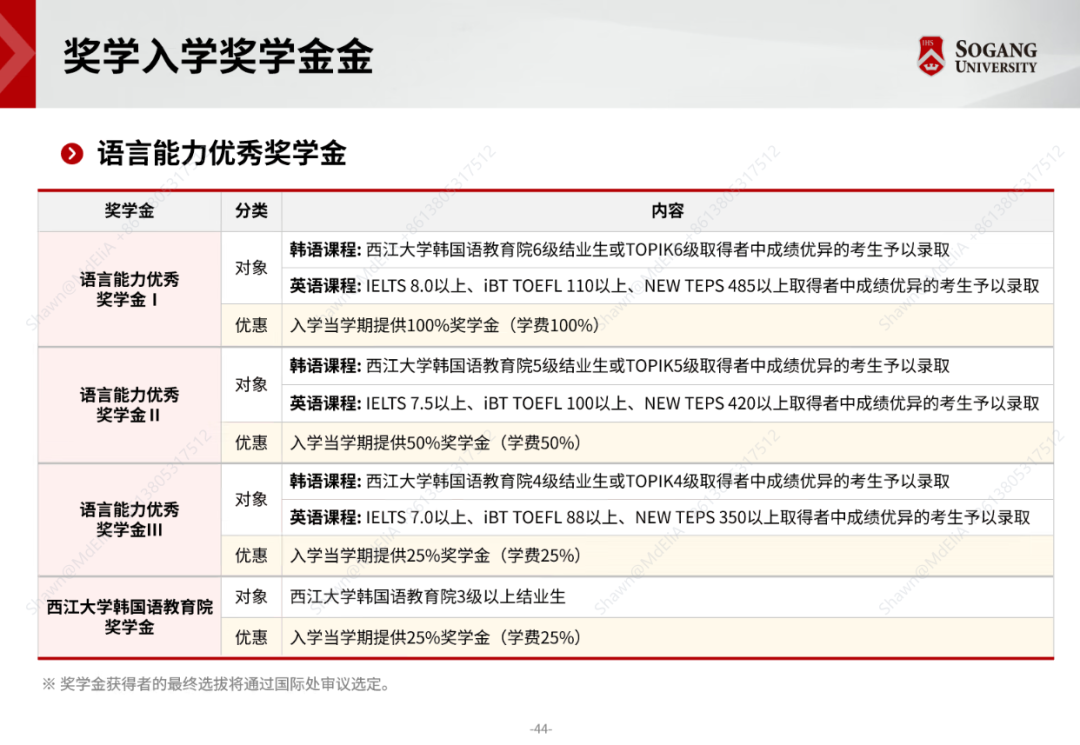Viewport: 1080px width, 745px height.
Task: Click the IELTS 7.5 English course row
Action: (x=664, y=403)
